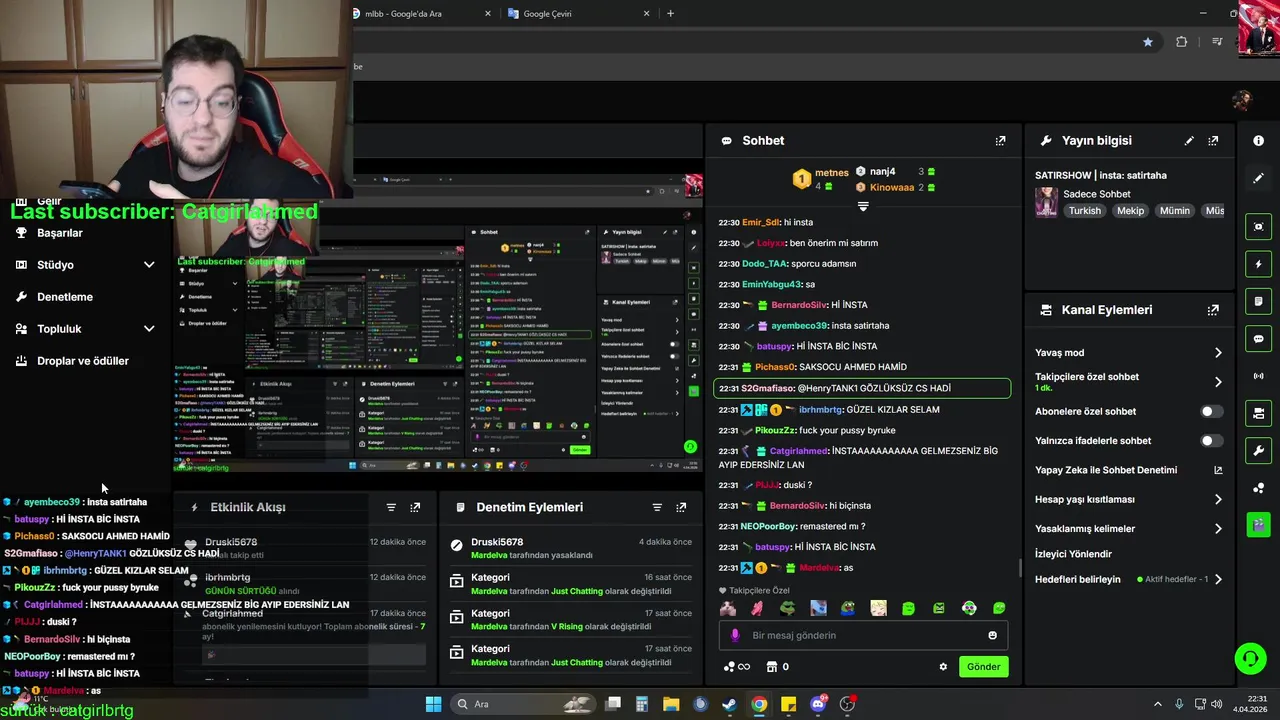The width and height of the screenshot is (1280, 720).
Task: Open Denetleme in the left menu
Action: click(x=65, y=297)
